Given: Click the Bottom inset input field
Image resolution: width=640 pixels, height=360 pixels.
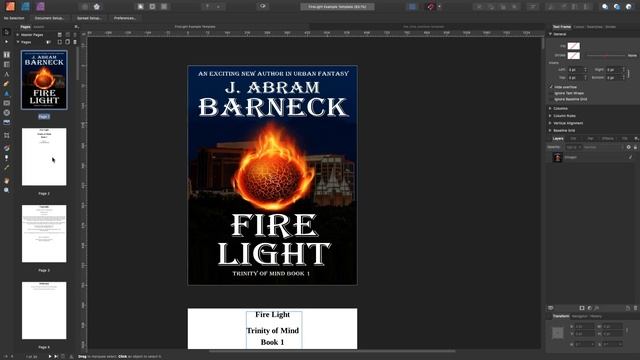Looking at the screenshot, I should (x=615, y=78).
